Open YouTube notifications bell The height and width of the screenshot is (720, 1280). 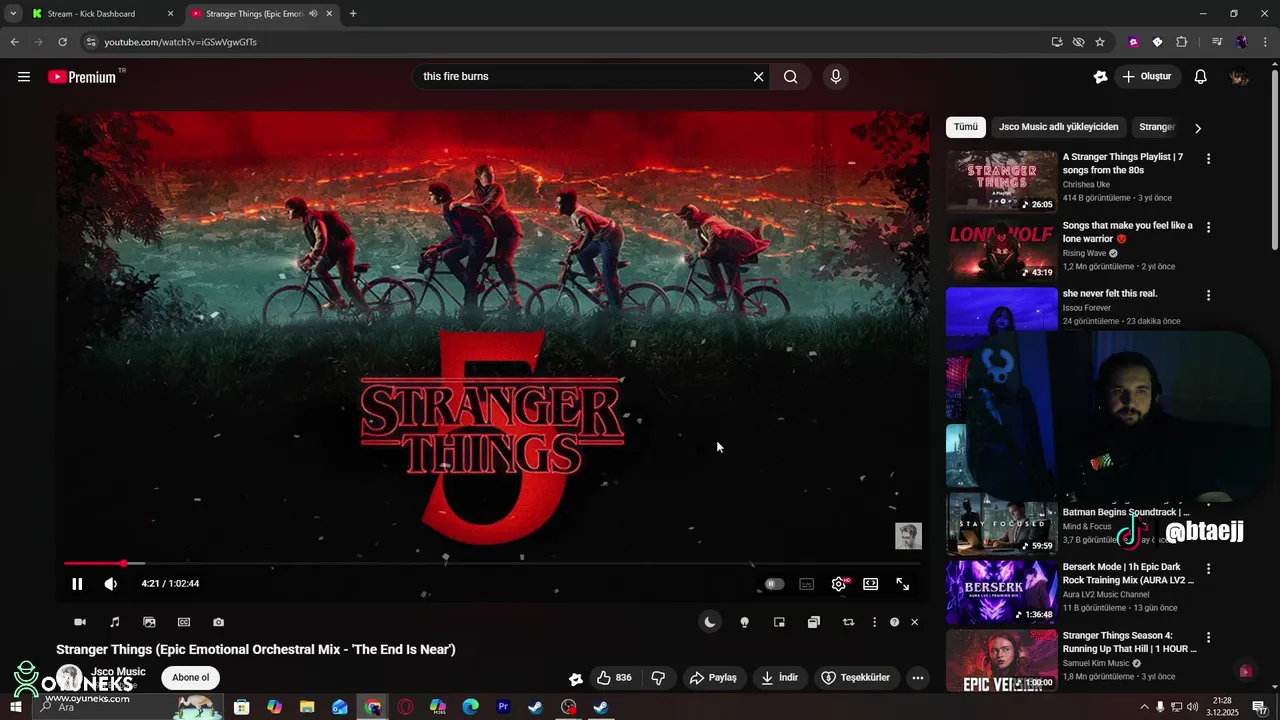coord(1201,77)
